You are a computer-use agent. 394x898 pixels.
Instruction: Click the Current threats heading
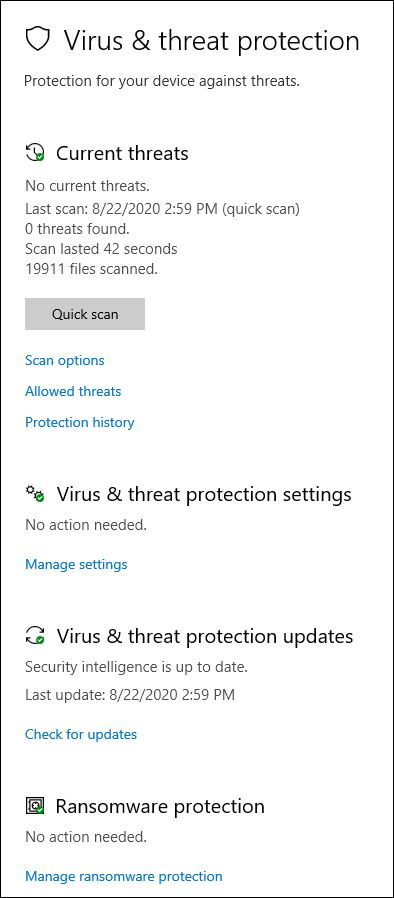point(122,153)
